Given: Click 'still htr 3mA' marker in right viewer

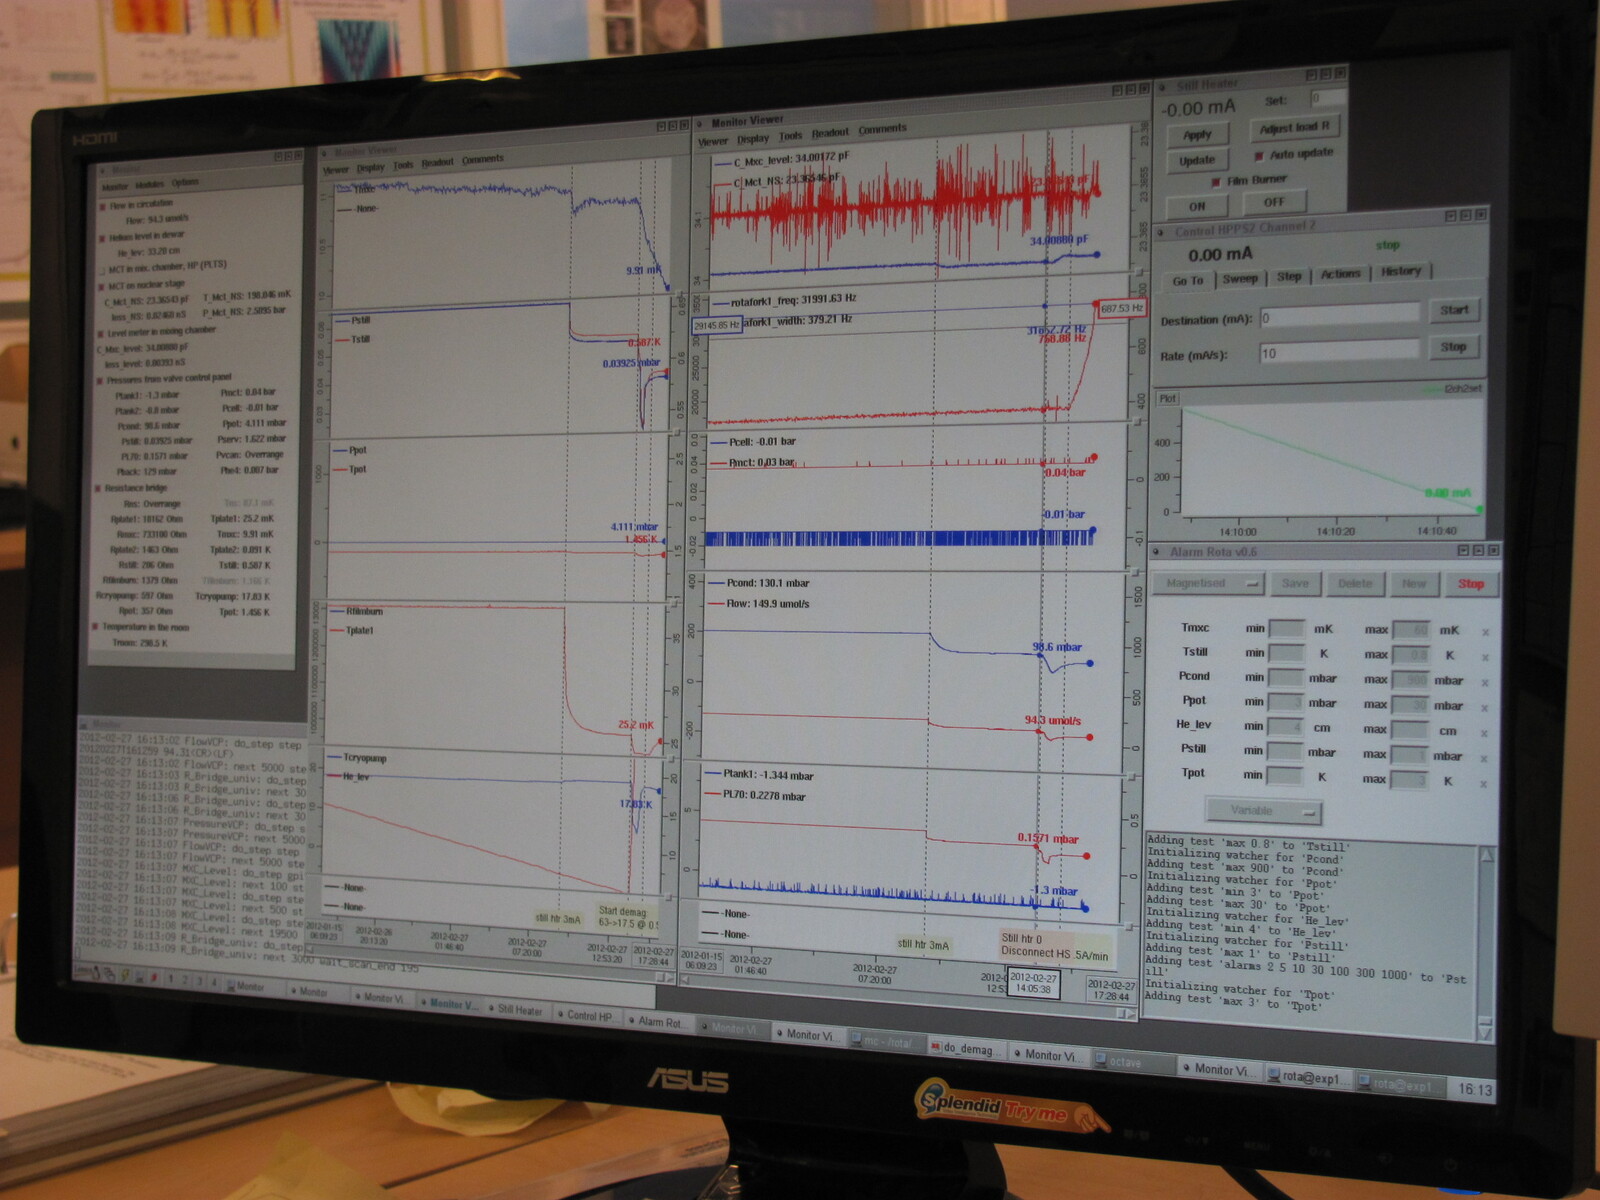Looking at the screenshot, I should (x=922, y=944).
